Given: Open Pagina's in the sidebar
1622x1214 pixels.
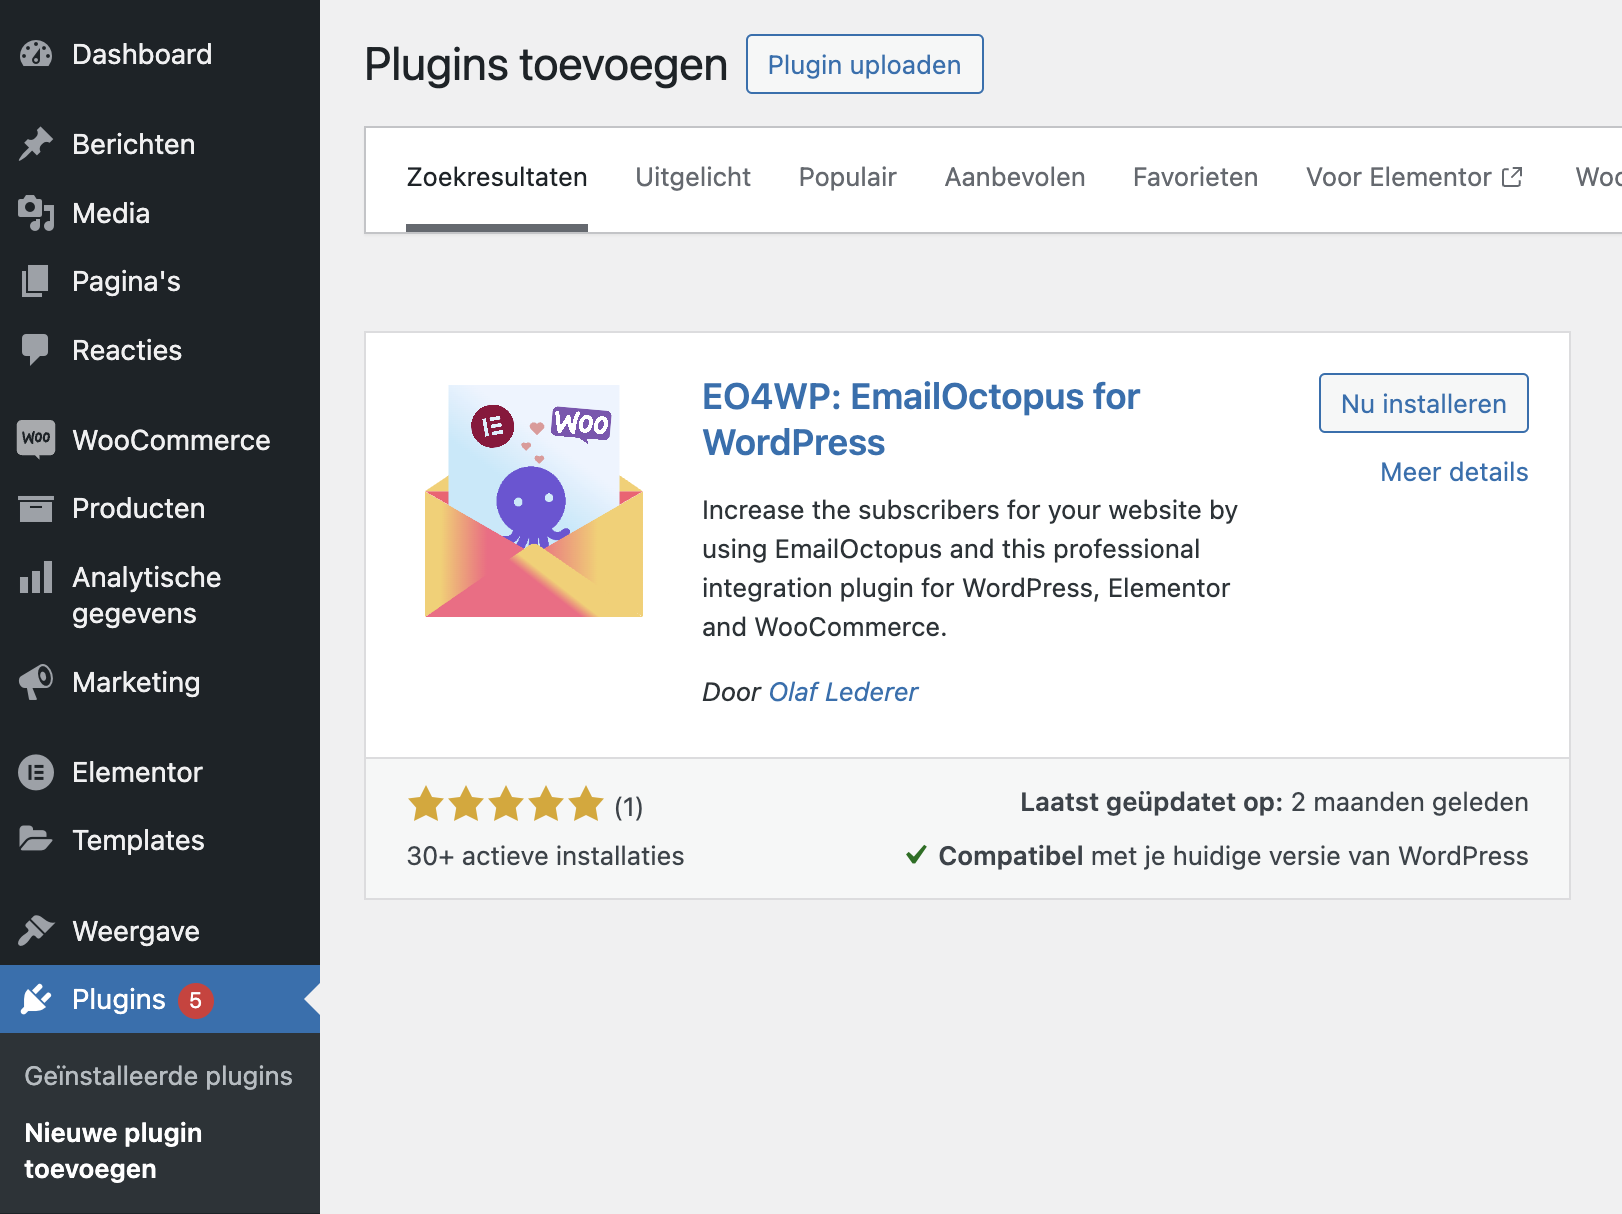Looking at the screenshot, I should [160, 281].
